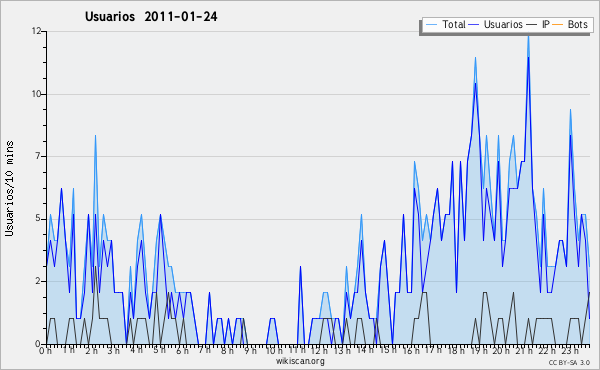Select the 'Usuarios' legend entry
The width and height of the screenshot is (600, 370).
(496, 24)
